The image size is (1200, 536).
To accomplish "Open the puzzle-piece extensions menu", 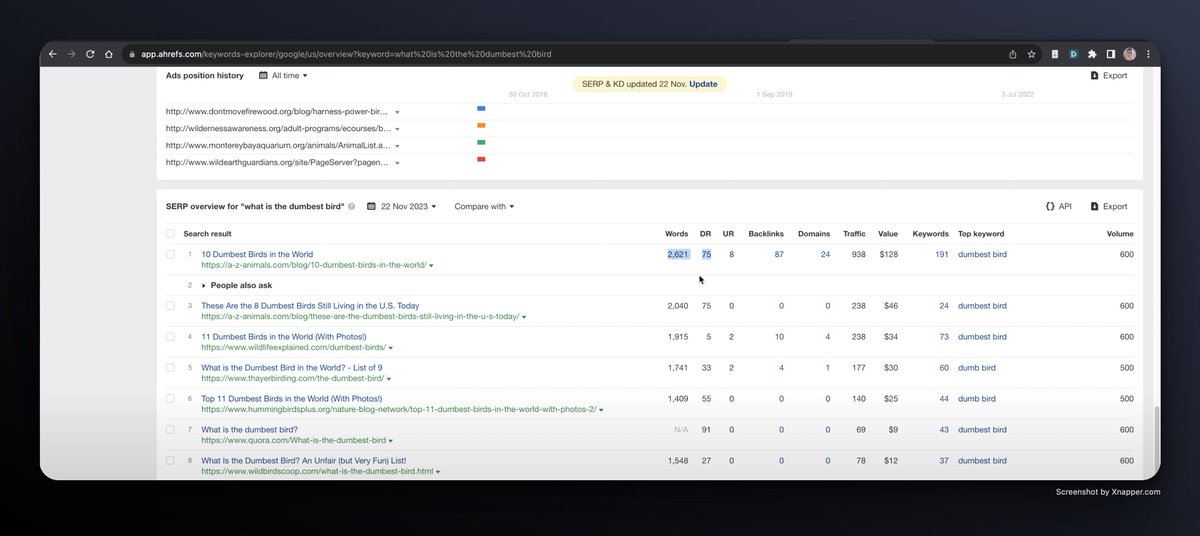I will pos(1092,54).
